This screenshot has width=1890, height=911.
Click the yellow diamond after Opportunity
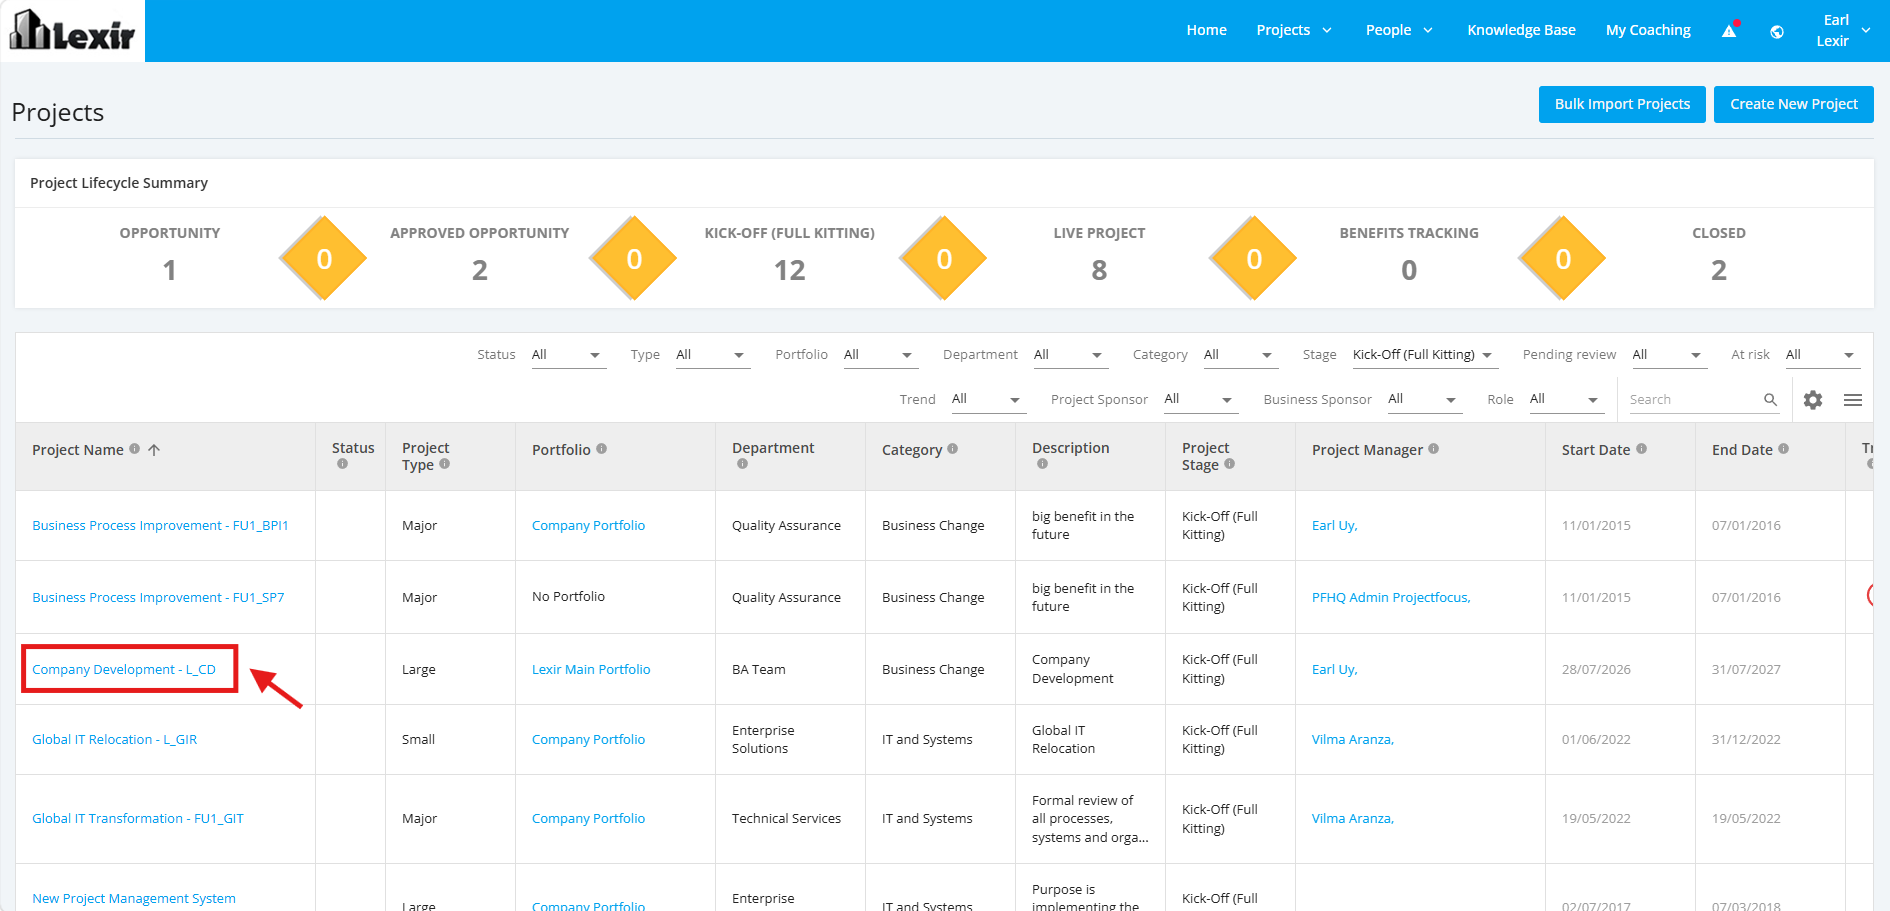pos(323,258)
